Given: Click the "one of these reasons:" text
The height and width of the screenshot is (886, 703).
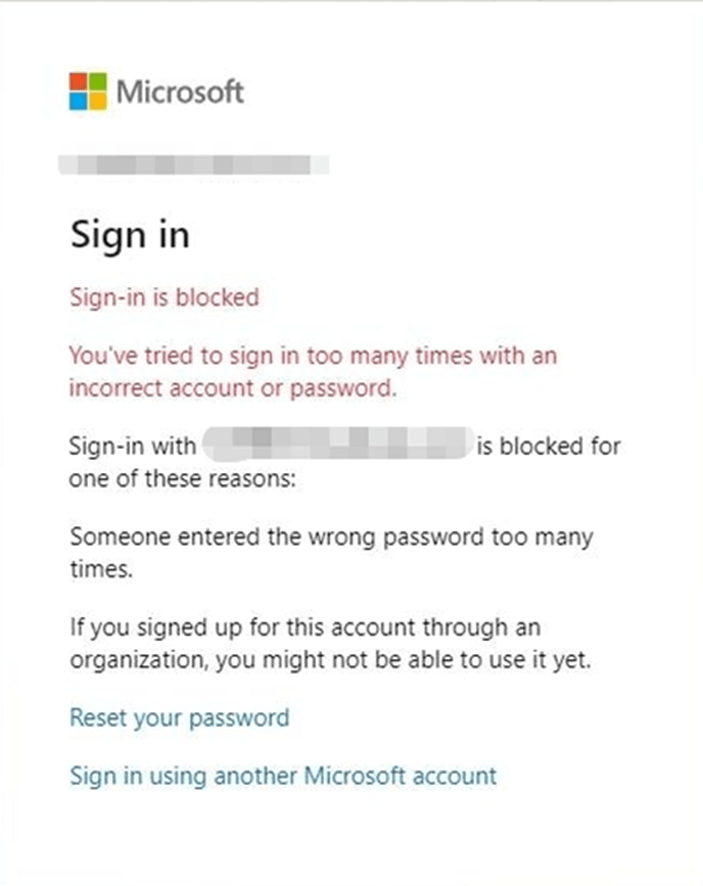Looking at the screenshot, I should point(183,479).
